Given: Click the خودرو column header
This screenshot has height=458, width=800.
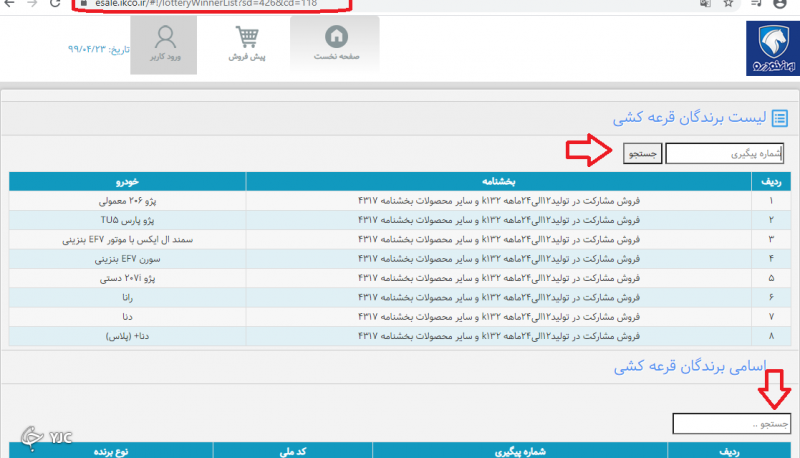Looking at the screenshot, I should (128, 181).
